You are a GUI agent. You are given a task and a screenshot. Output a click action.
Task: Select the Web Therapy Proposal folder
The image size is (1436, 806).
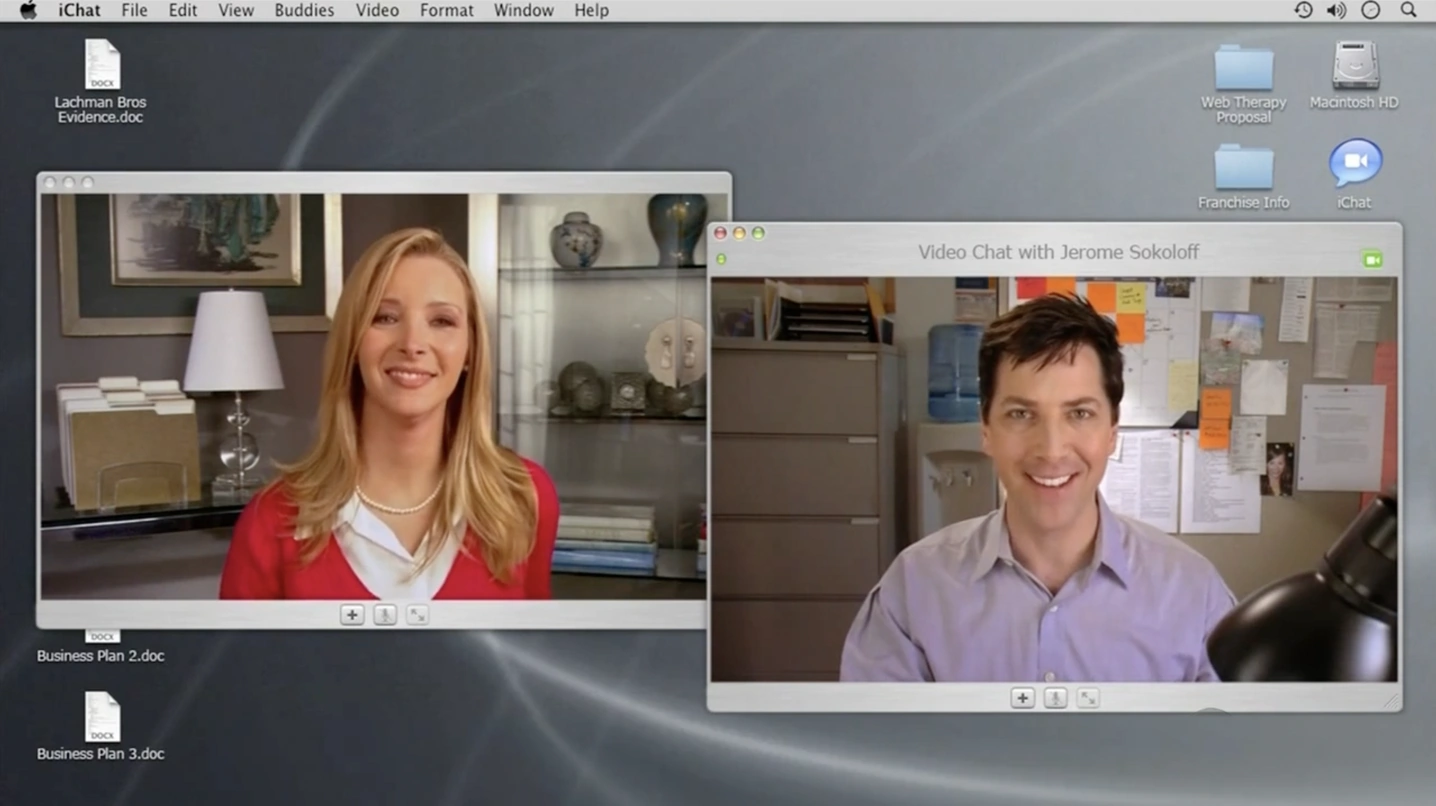click(1244, 67)
